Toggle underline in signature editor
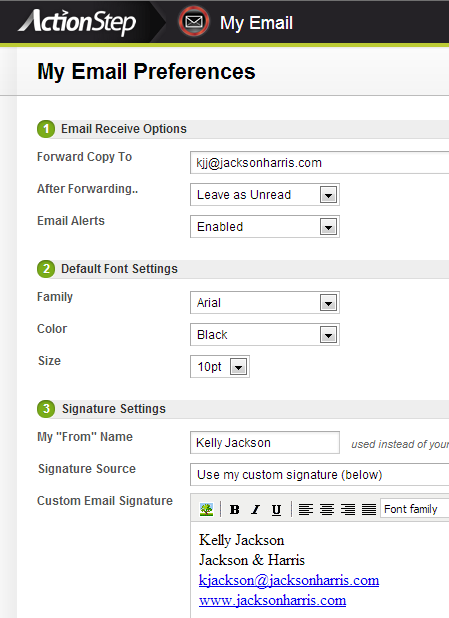The width and height of the screenshot is (449, 618). 276,510
